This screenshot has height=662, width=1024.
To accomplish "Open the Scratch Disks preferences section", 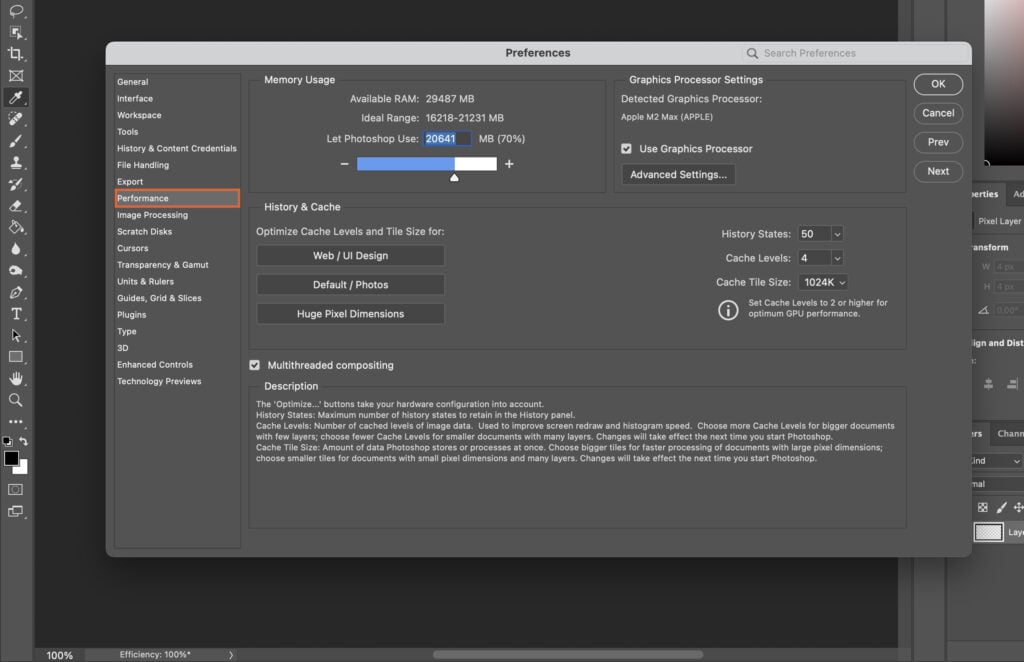I will pyautogui.click(x=145, y=232).
